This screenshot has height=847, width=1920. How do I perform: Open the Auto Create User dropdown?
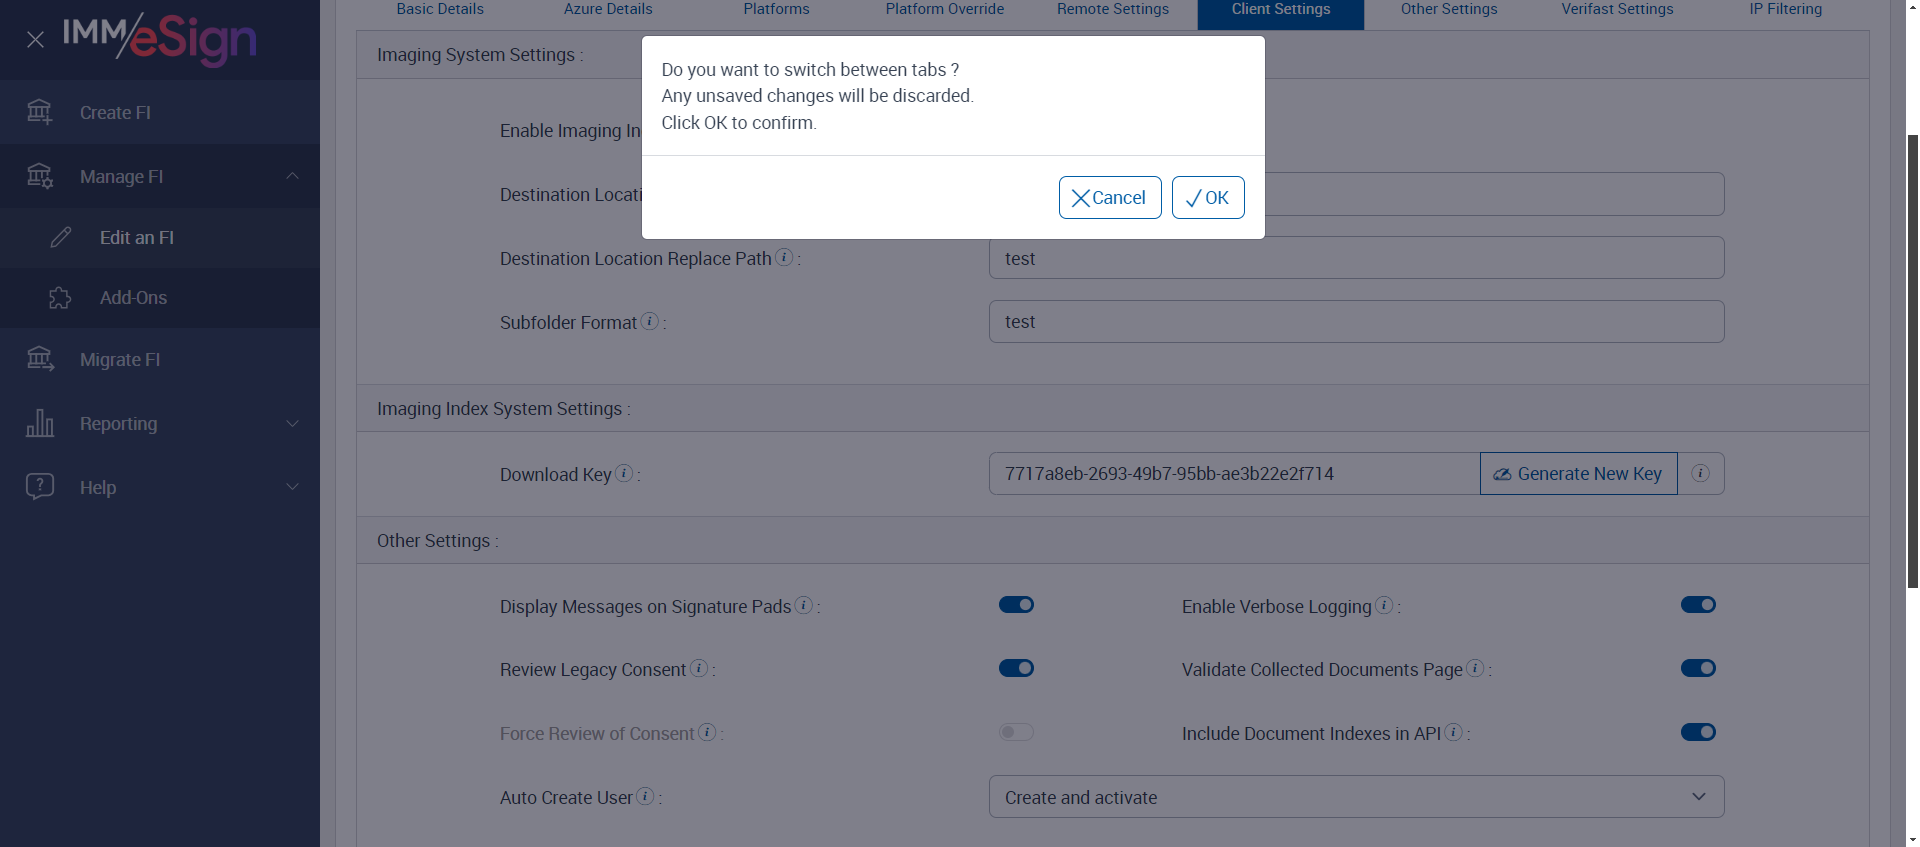1356,797
